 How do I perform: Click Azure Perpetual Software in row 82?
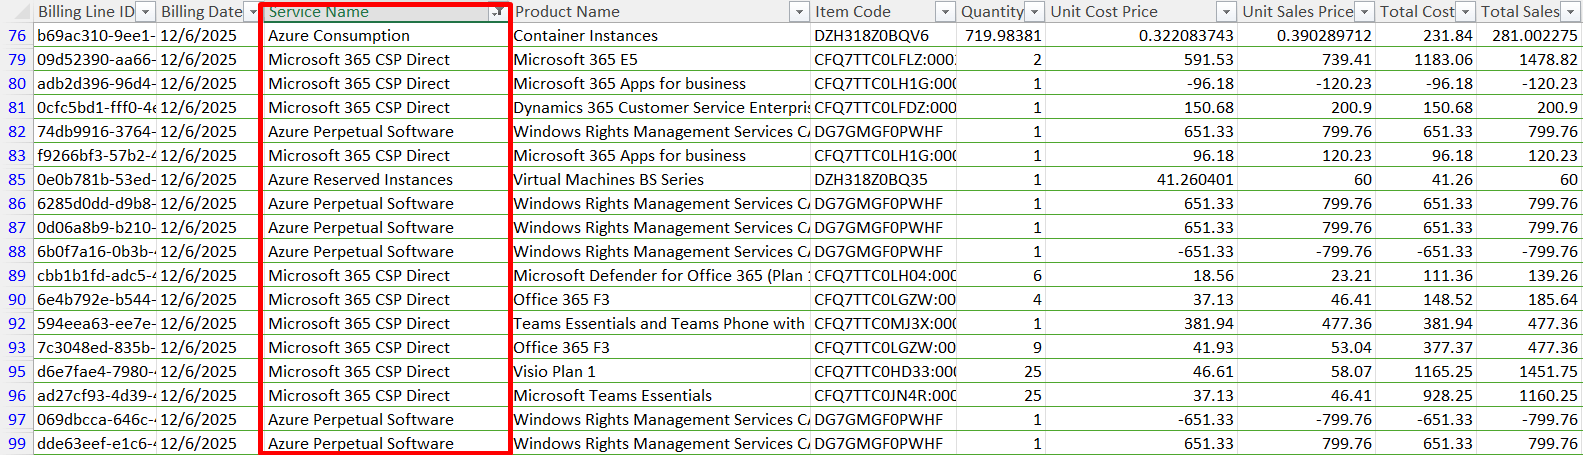386,132
